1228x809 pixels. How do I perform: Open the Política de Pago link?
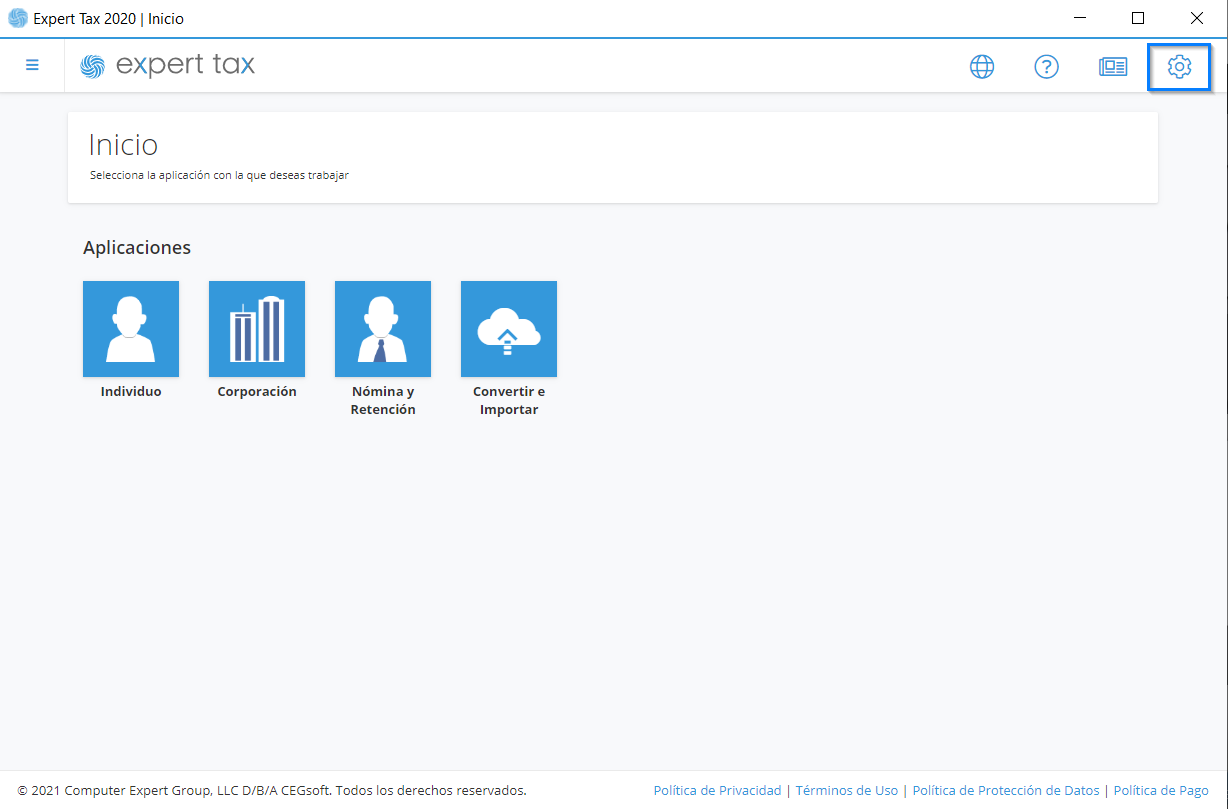pos(1161,791)
